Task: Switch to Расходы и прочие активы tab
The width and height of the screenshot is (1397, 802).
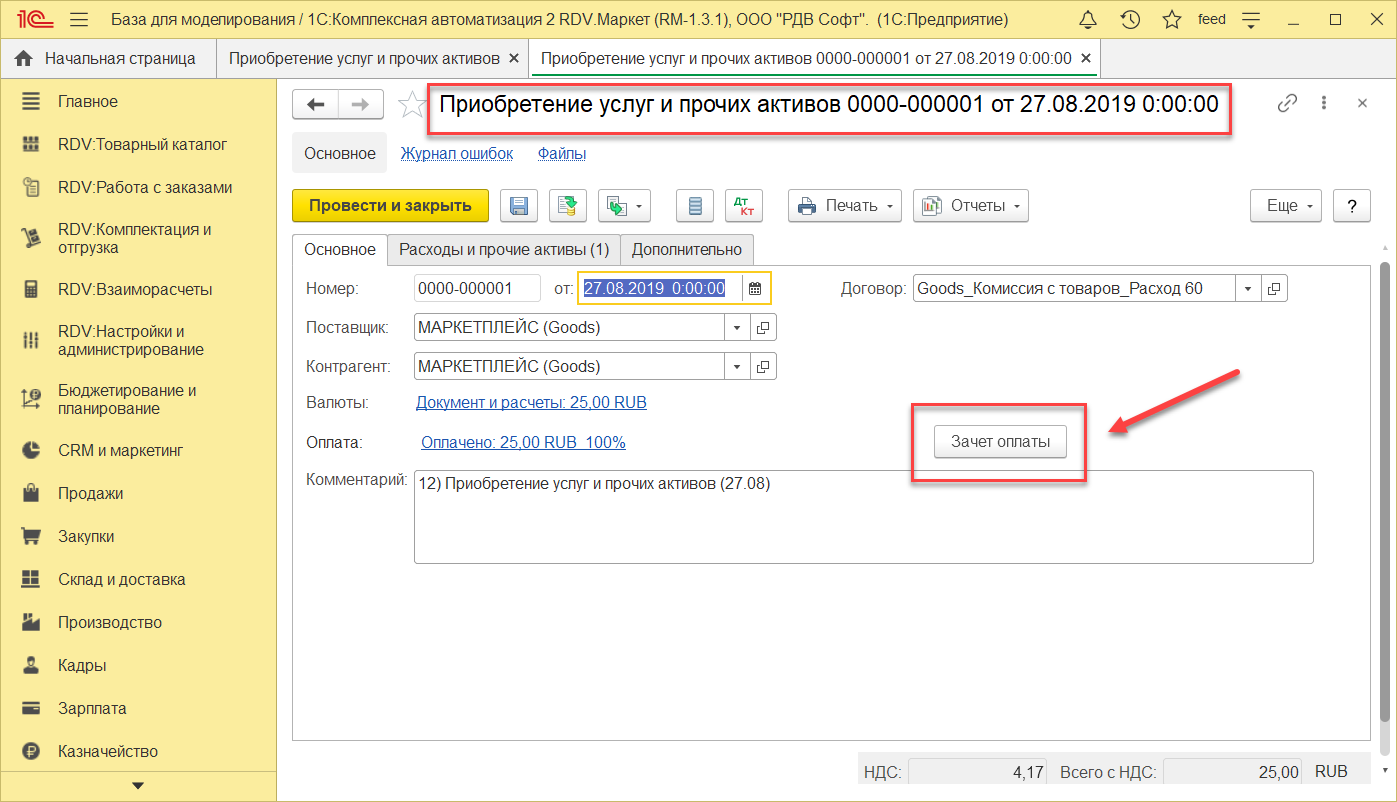Action: pyautogui.click(x=504, y=249)
